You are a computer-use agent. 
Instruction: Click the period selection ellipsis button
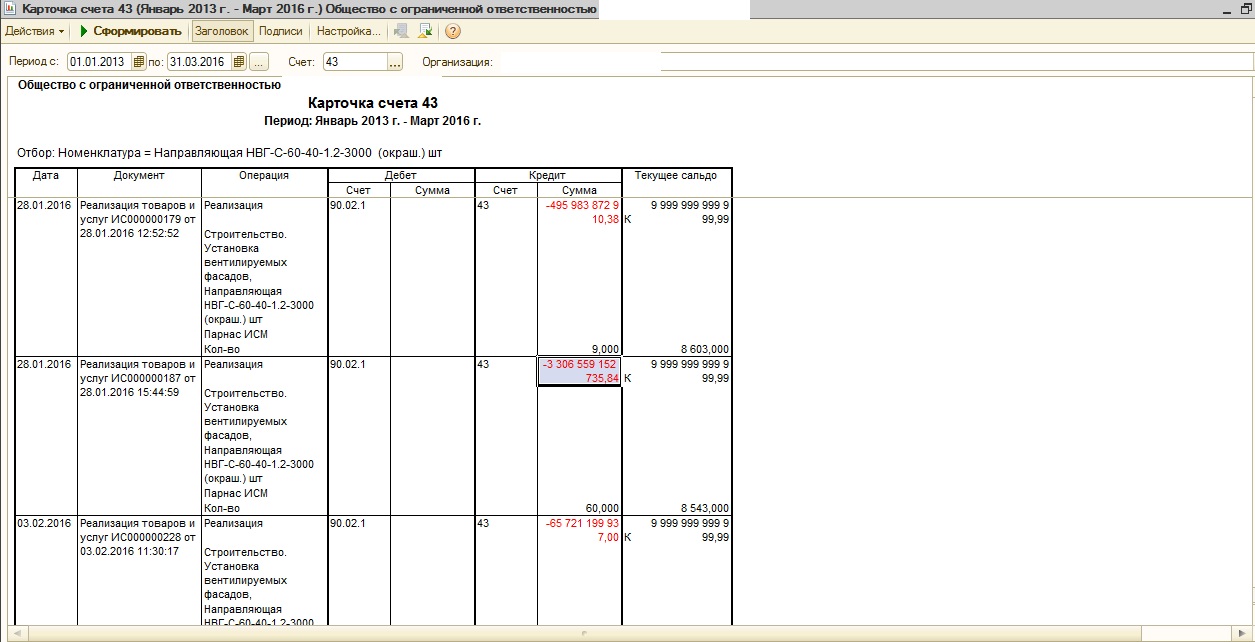(259, 62)
